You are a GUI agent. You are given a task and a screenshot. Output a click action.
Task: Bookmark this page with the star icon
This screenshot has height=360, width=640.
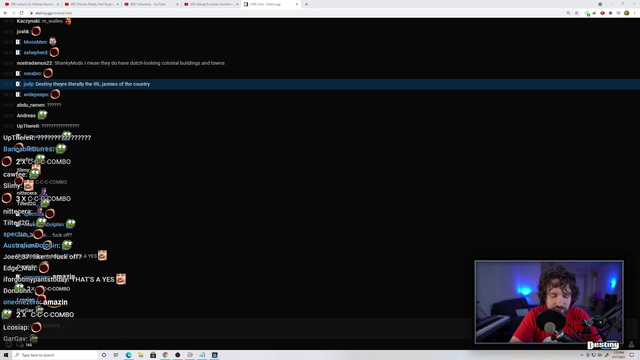(577, 13)
